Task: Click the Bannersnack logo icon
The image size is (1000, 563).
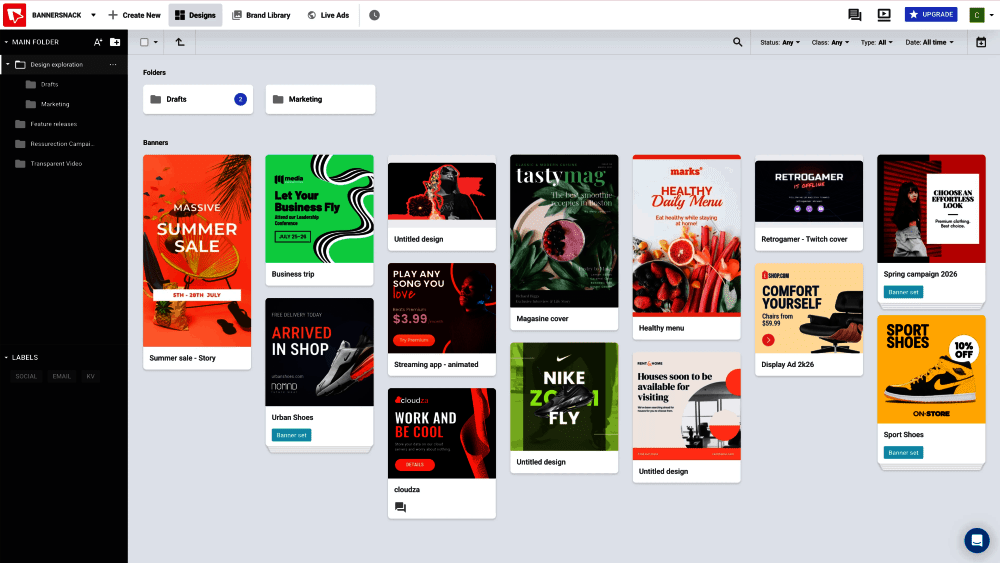Action: (x=14, y=15)
